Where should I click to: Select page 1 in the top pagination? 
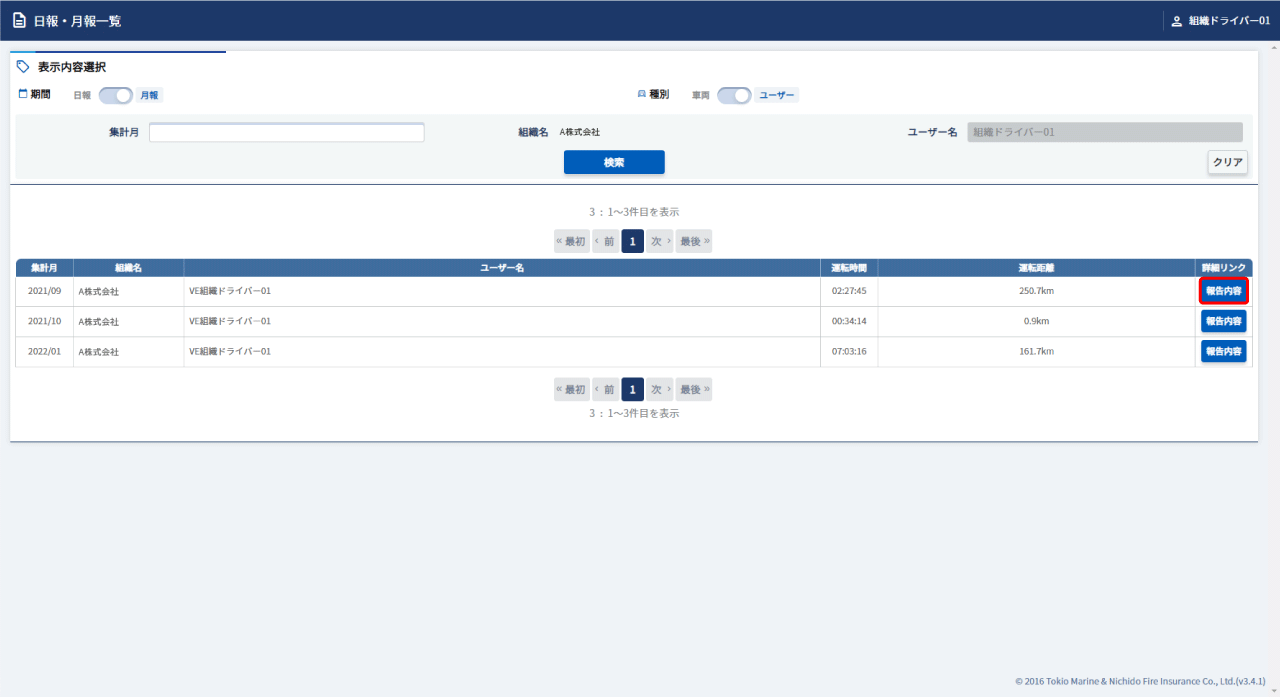tap(632, 241)
